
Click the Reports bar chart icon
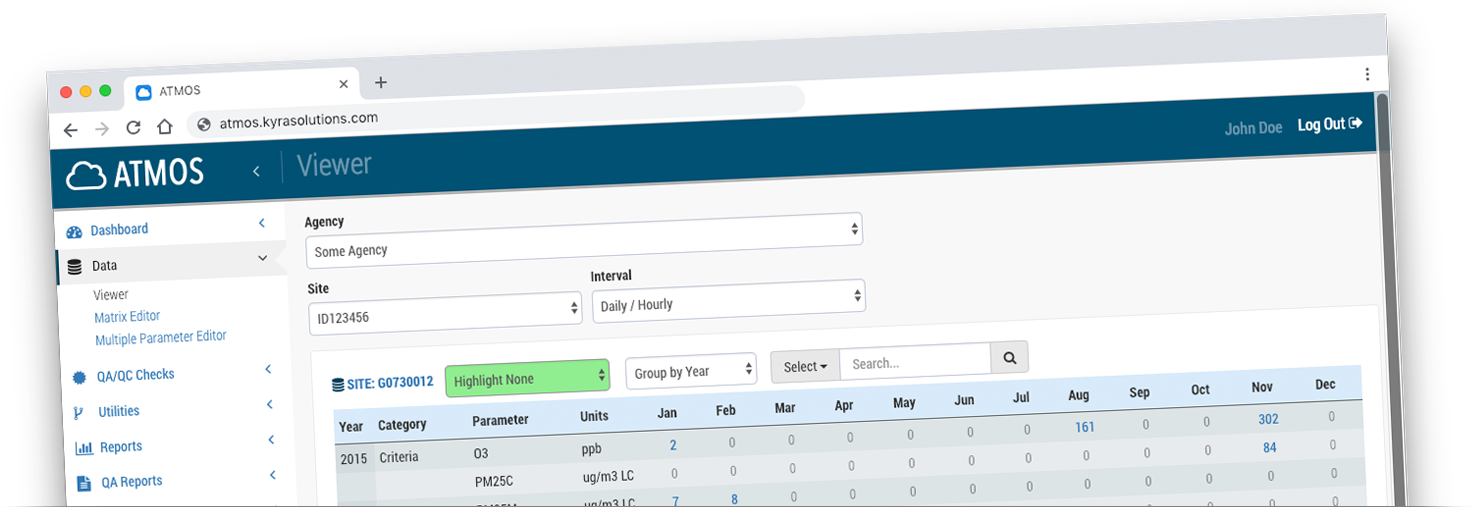[84, 449]
